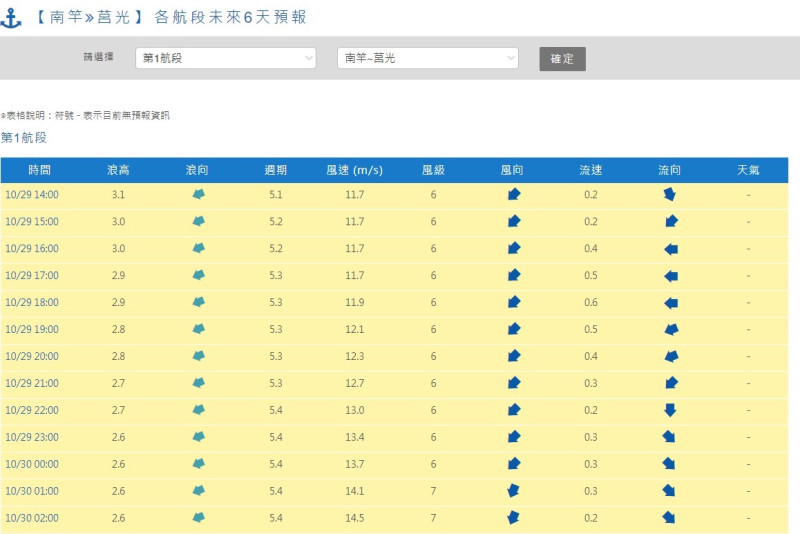Open the 第1航段 segment dropdown
Viewport: 800px width, 534px height.
tap(226, 58)
